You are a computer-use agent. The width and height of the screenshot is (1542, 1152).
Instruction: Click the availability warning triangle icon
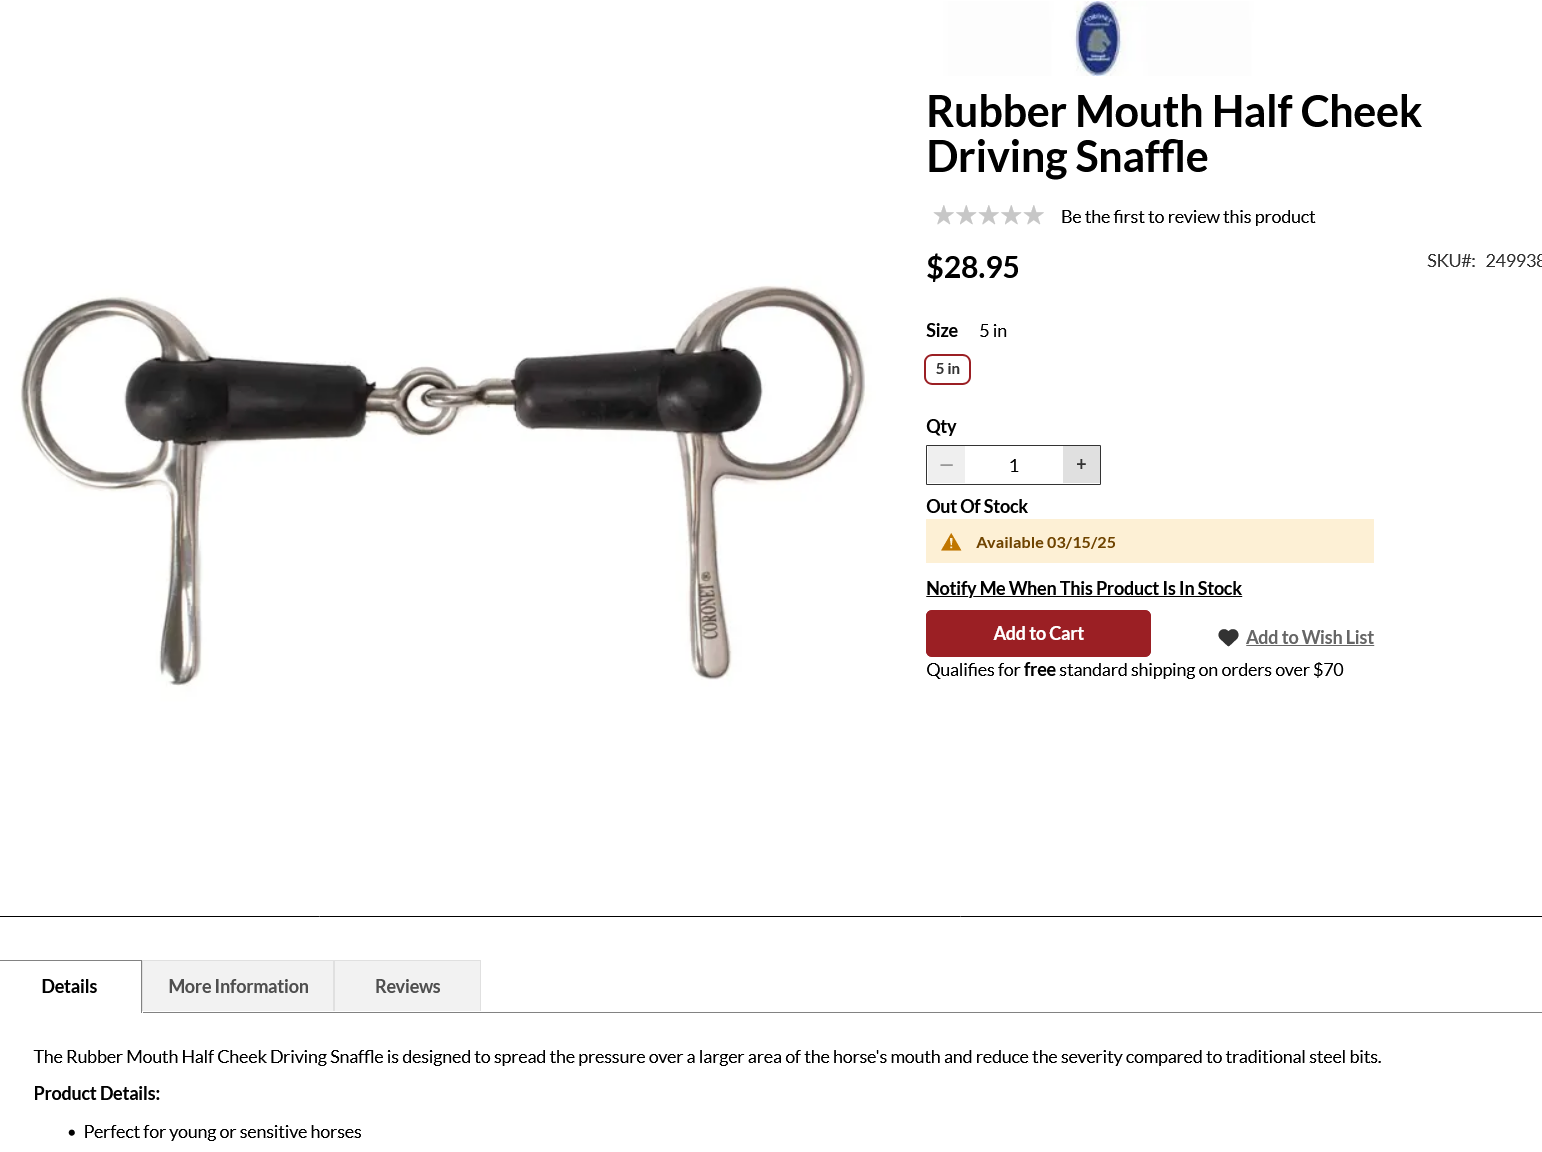pos(951,542)
